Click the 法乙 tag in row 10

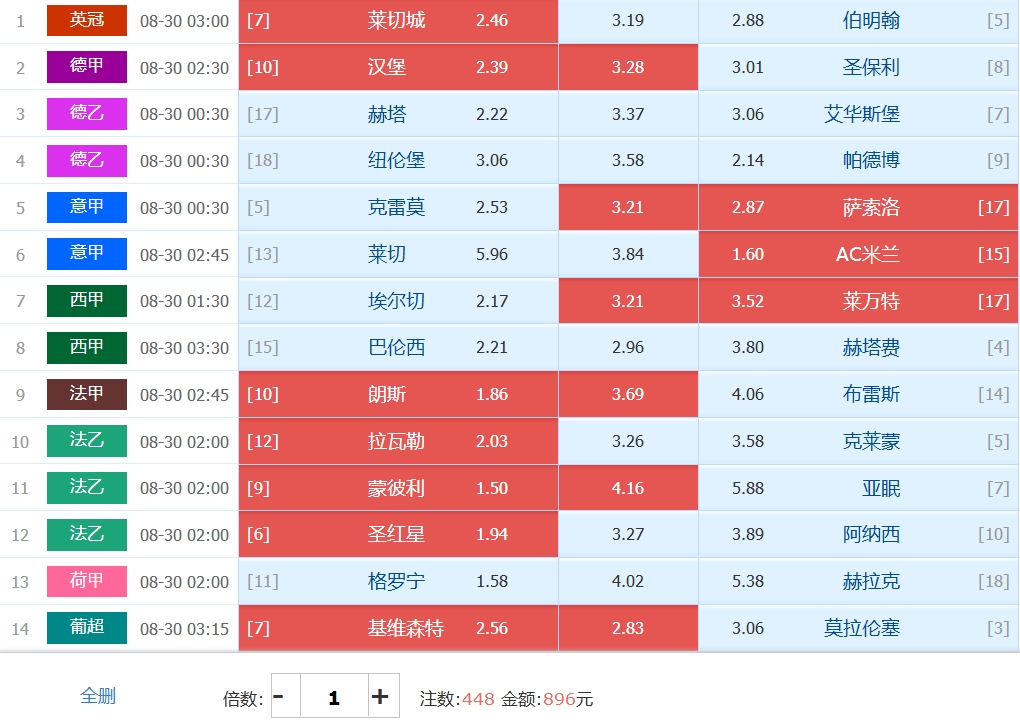pos(87,441)
